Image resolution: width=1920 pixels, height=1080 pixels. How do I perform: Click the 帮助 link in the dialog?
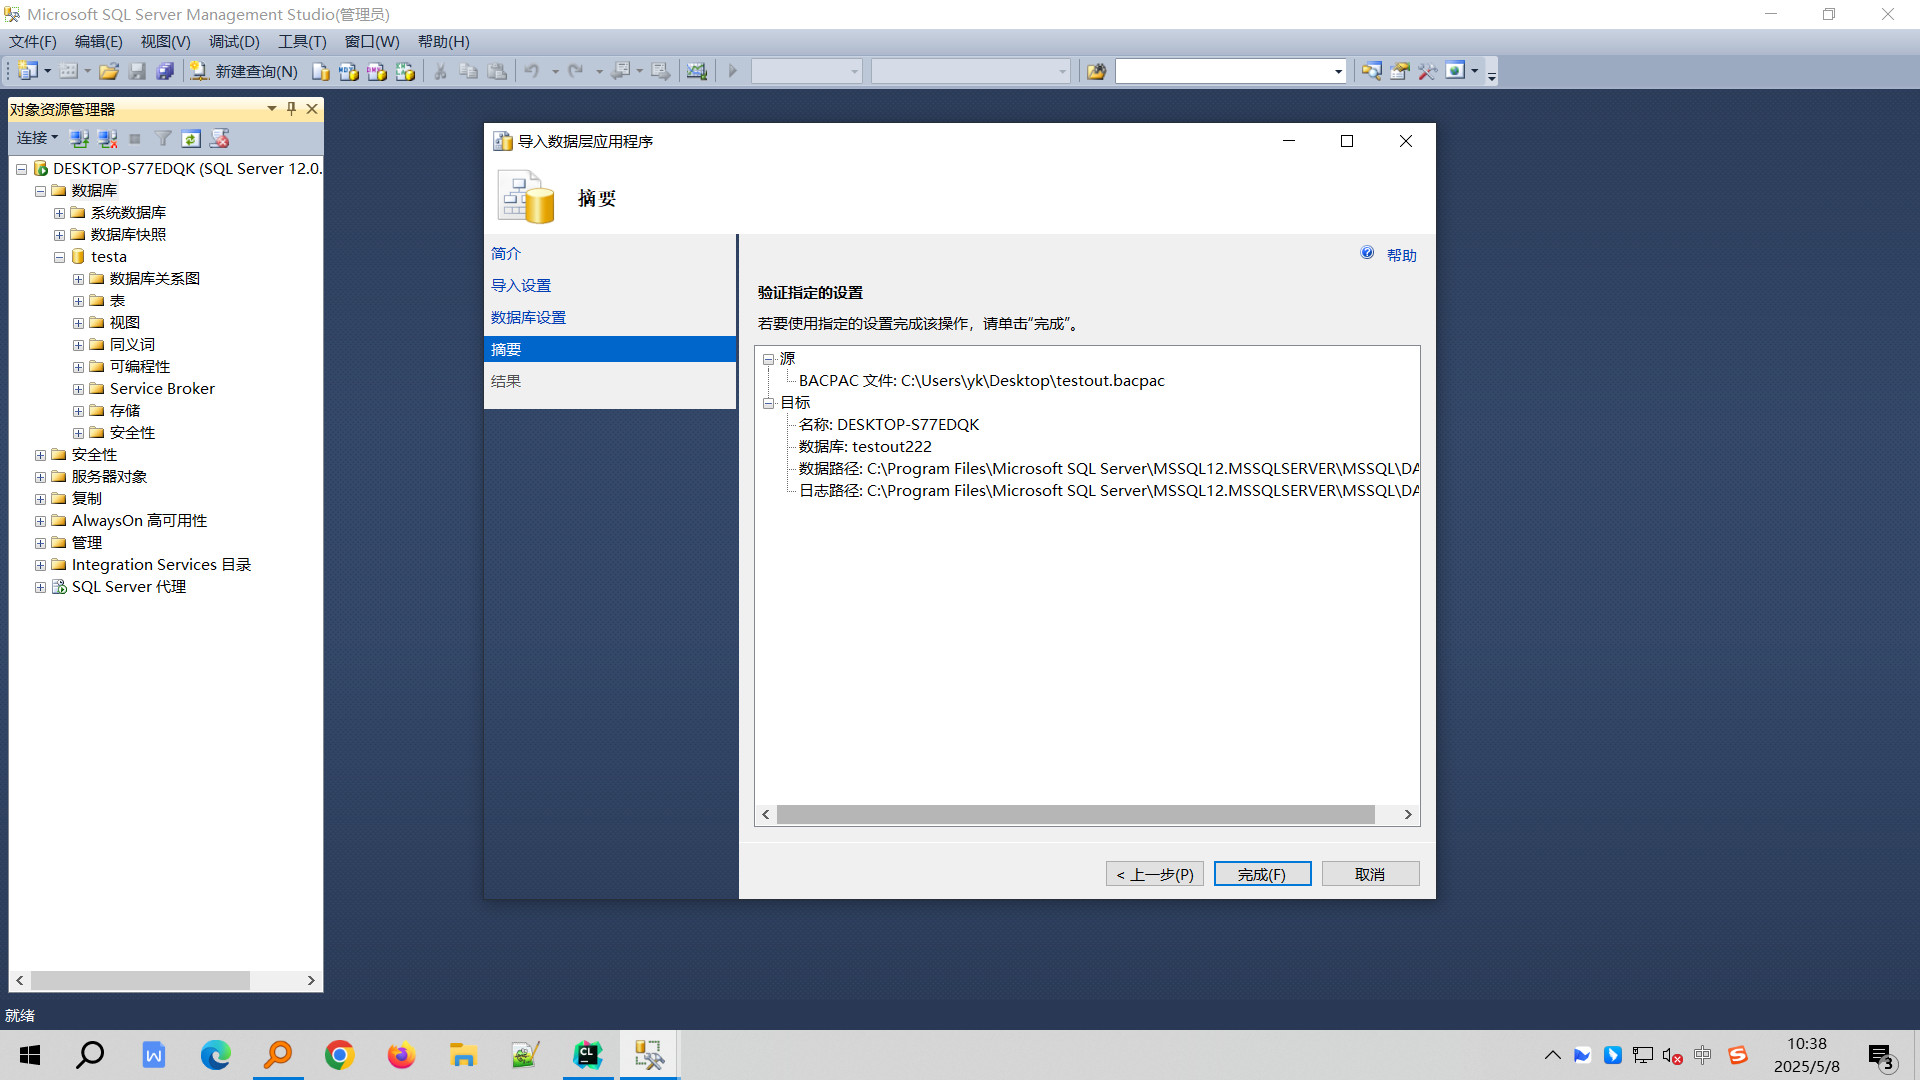point(1401,254)
